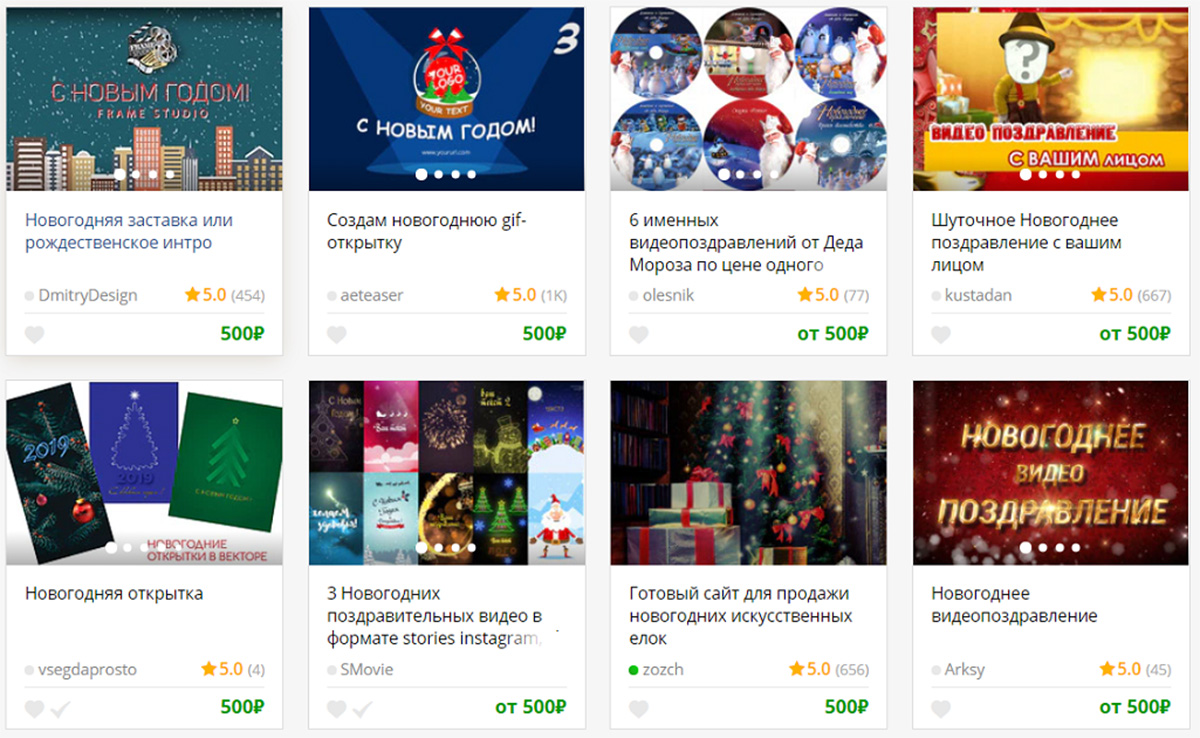Favorite the SMovie stories video card
The width and height of the screenshot is (1200, 738).
[x=337, y=709]
